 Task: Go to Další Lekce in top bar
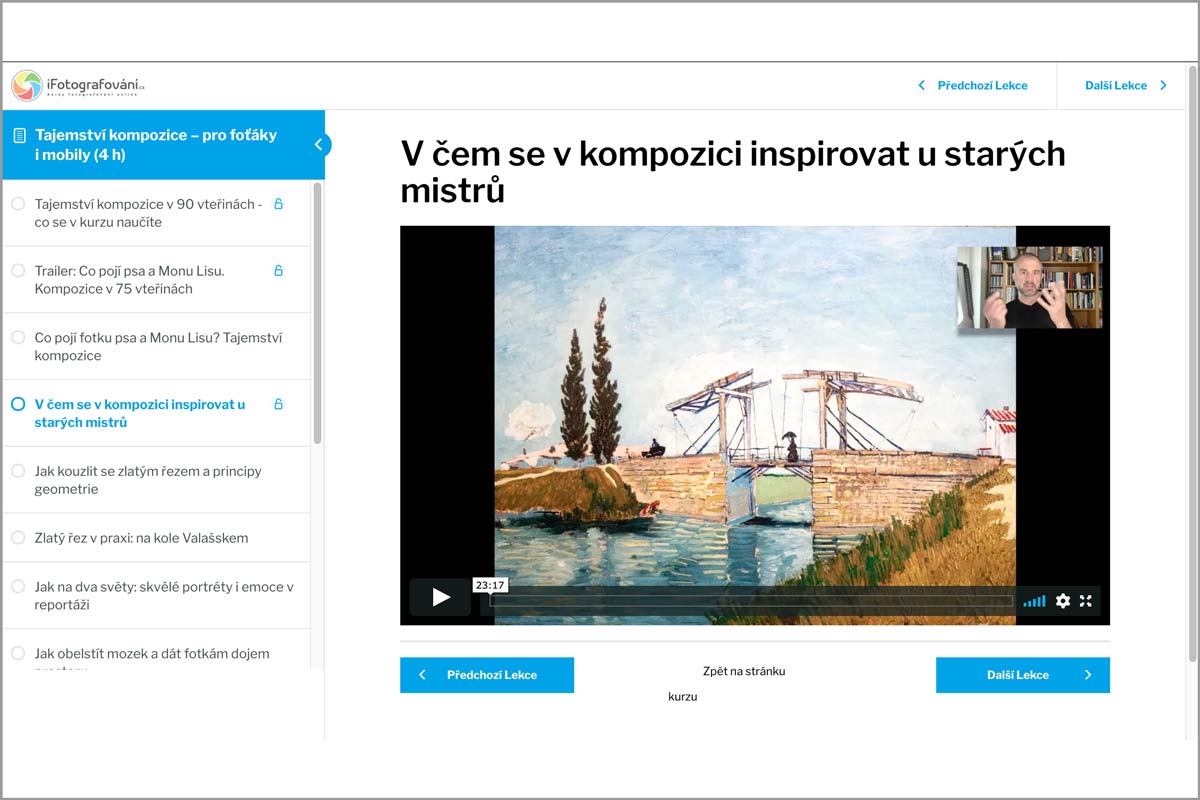point(1116,86)
